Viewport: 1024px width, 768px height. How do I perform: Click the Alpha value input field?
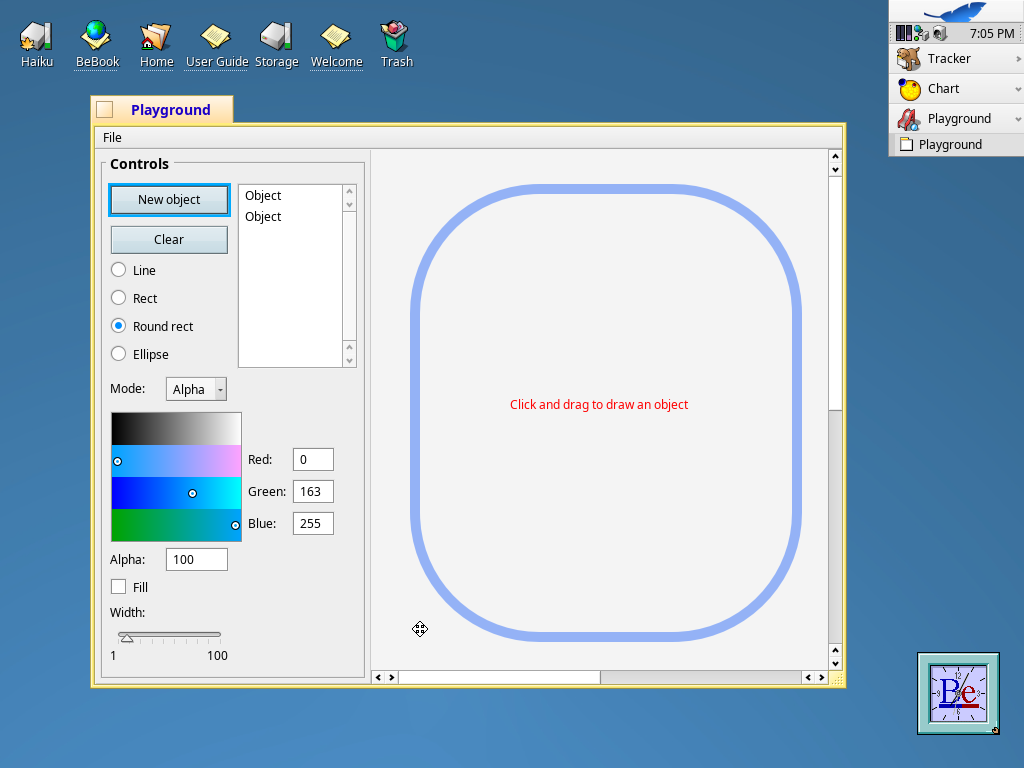coord(197,560)
